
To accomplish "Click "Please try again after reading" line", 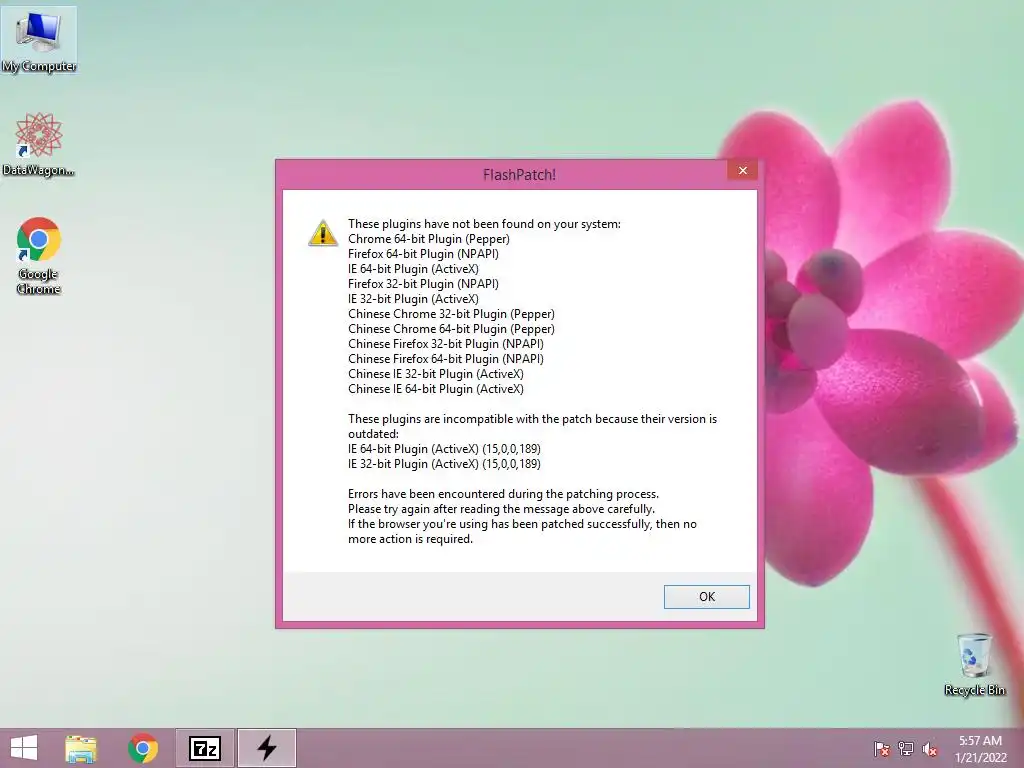I will pos(502,509).
